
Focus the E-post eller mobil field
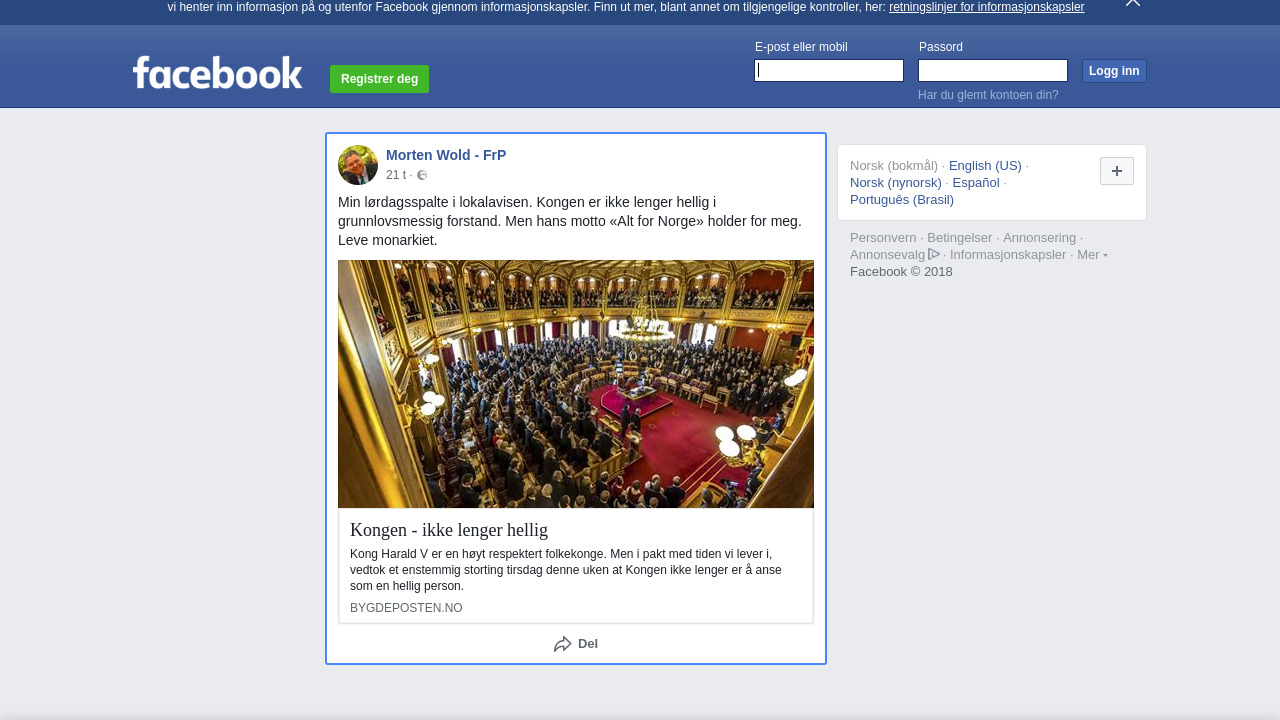pyautogui.click(x=829, y=70)
